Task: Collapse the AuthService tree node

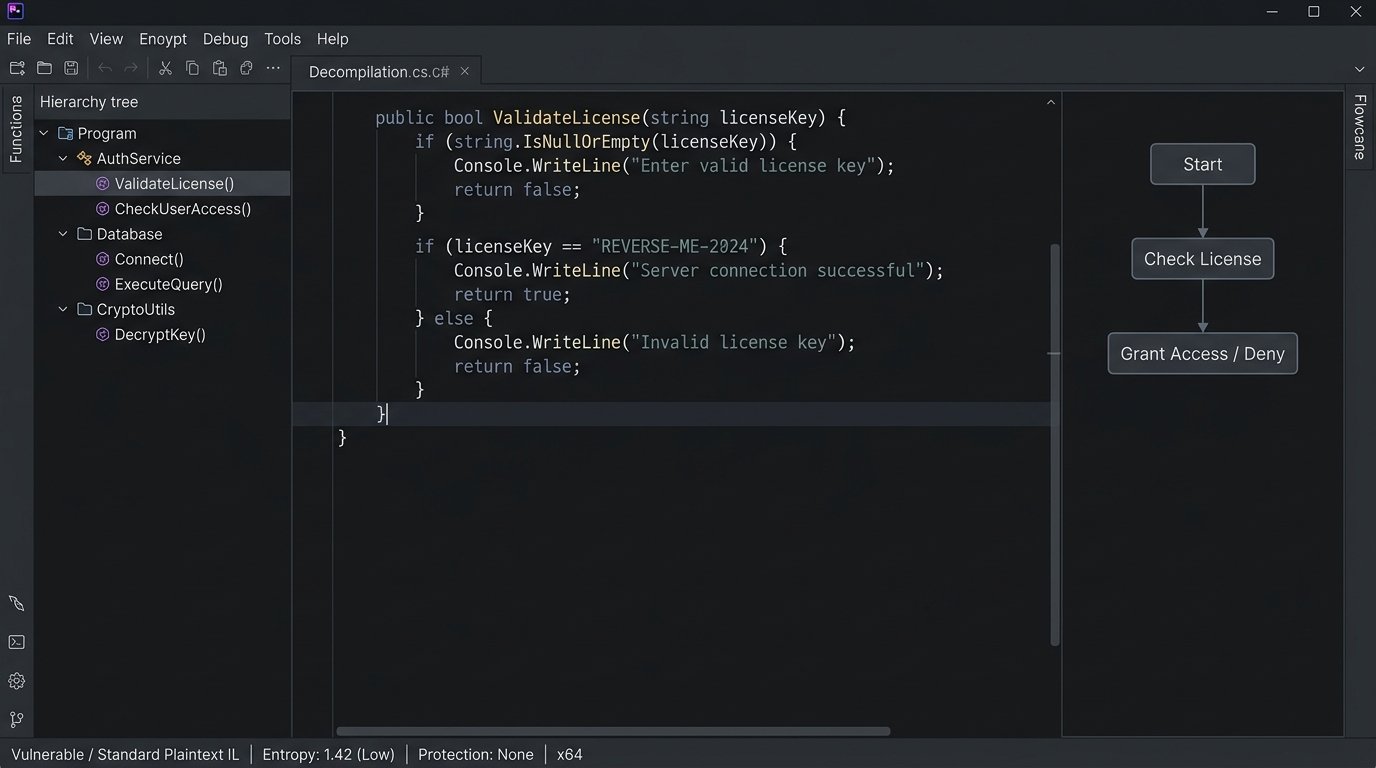Action: (63, 158)
